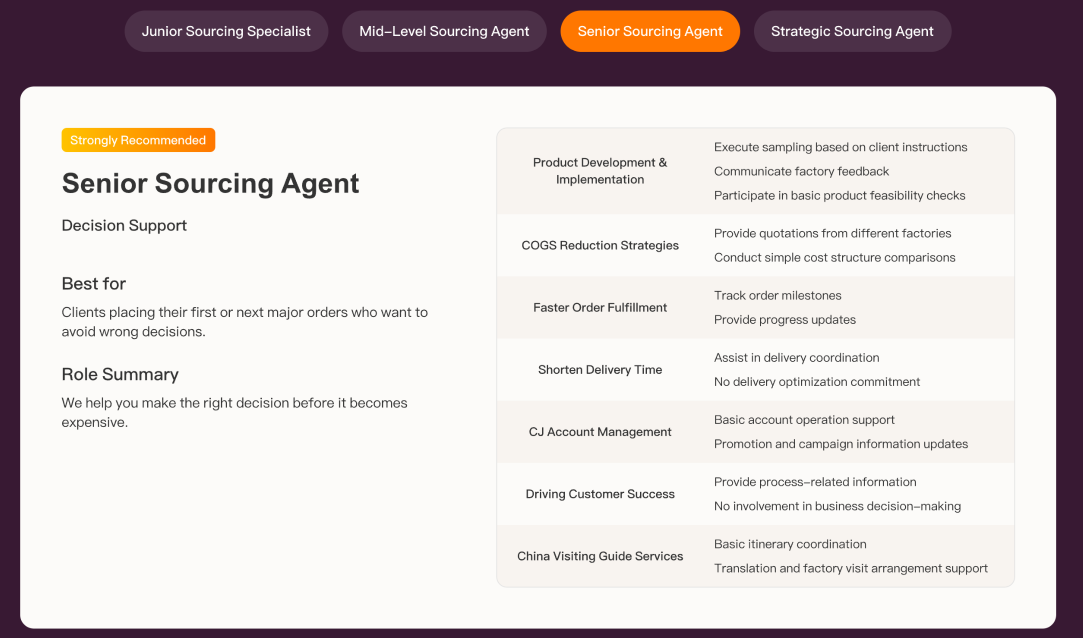Select the Product Development & Implementation row
Viewport: 1083px width, 638px height.
click(x=600, y=171)
